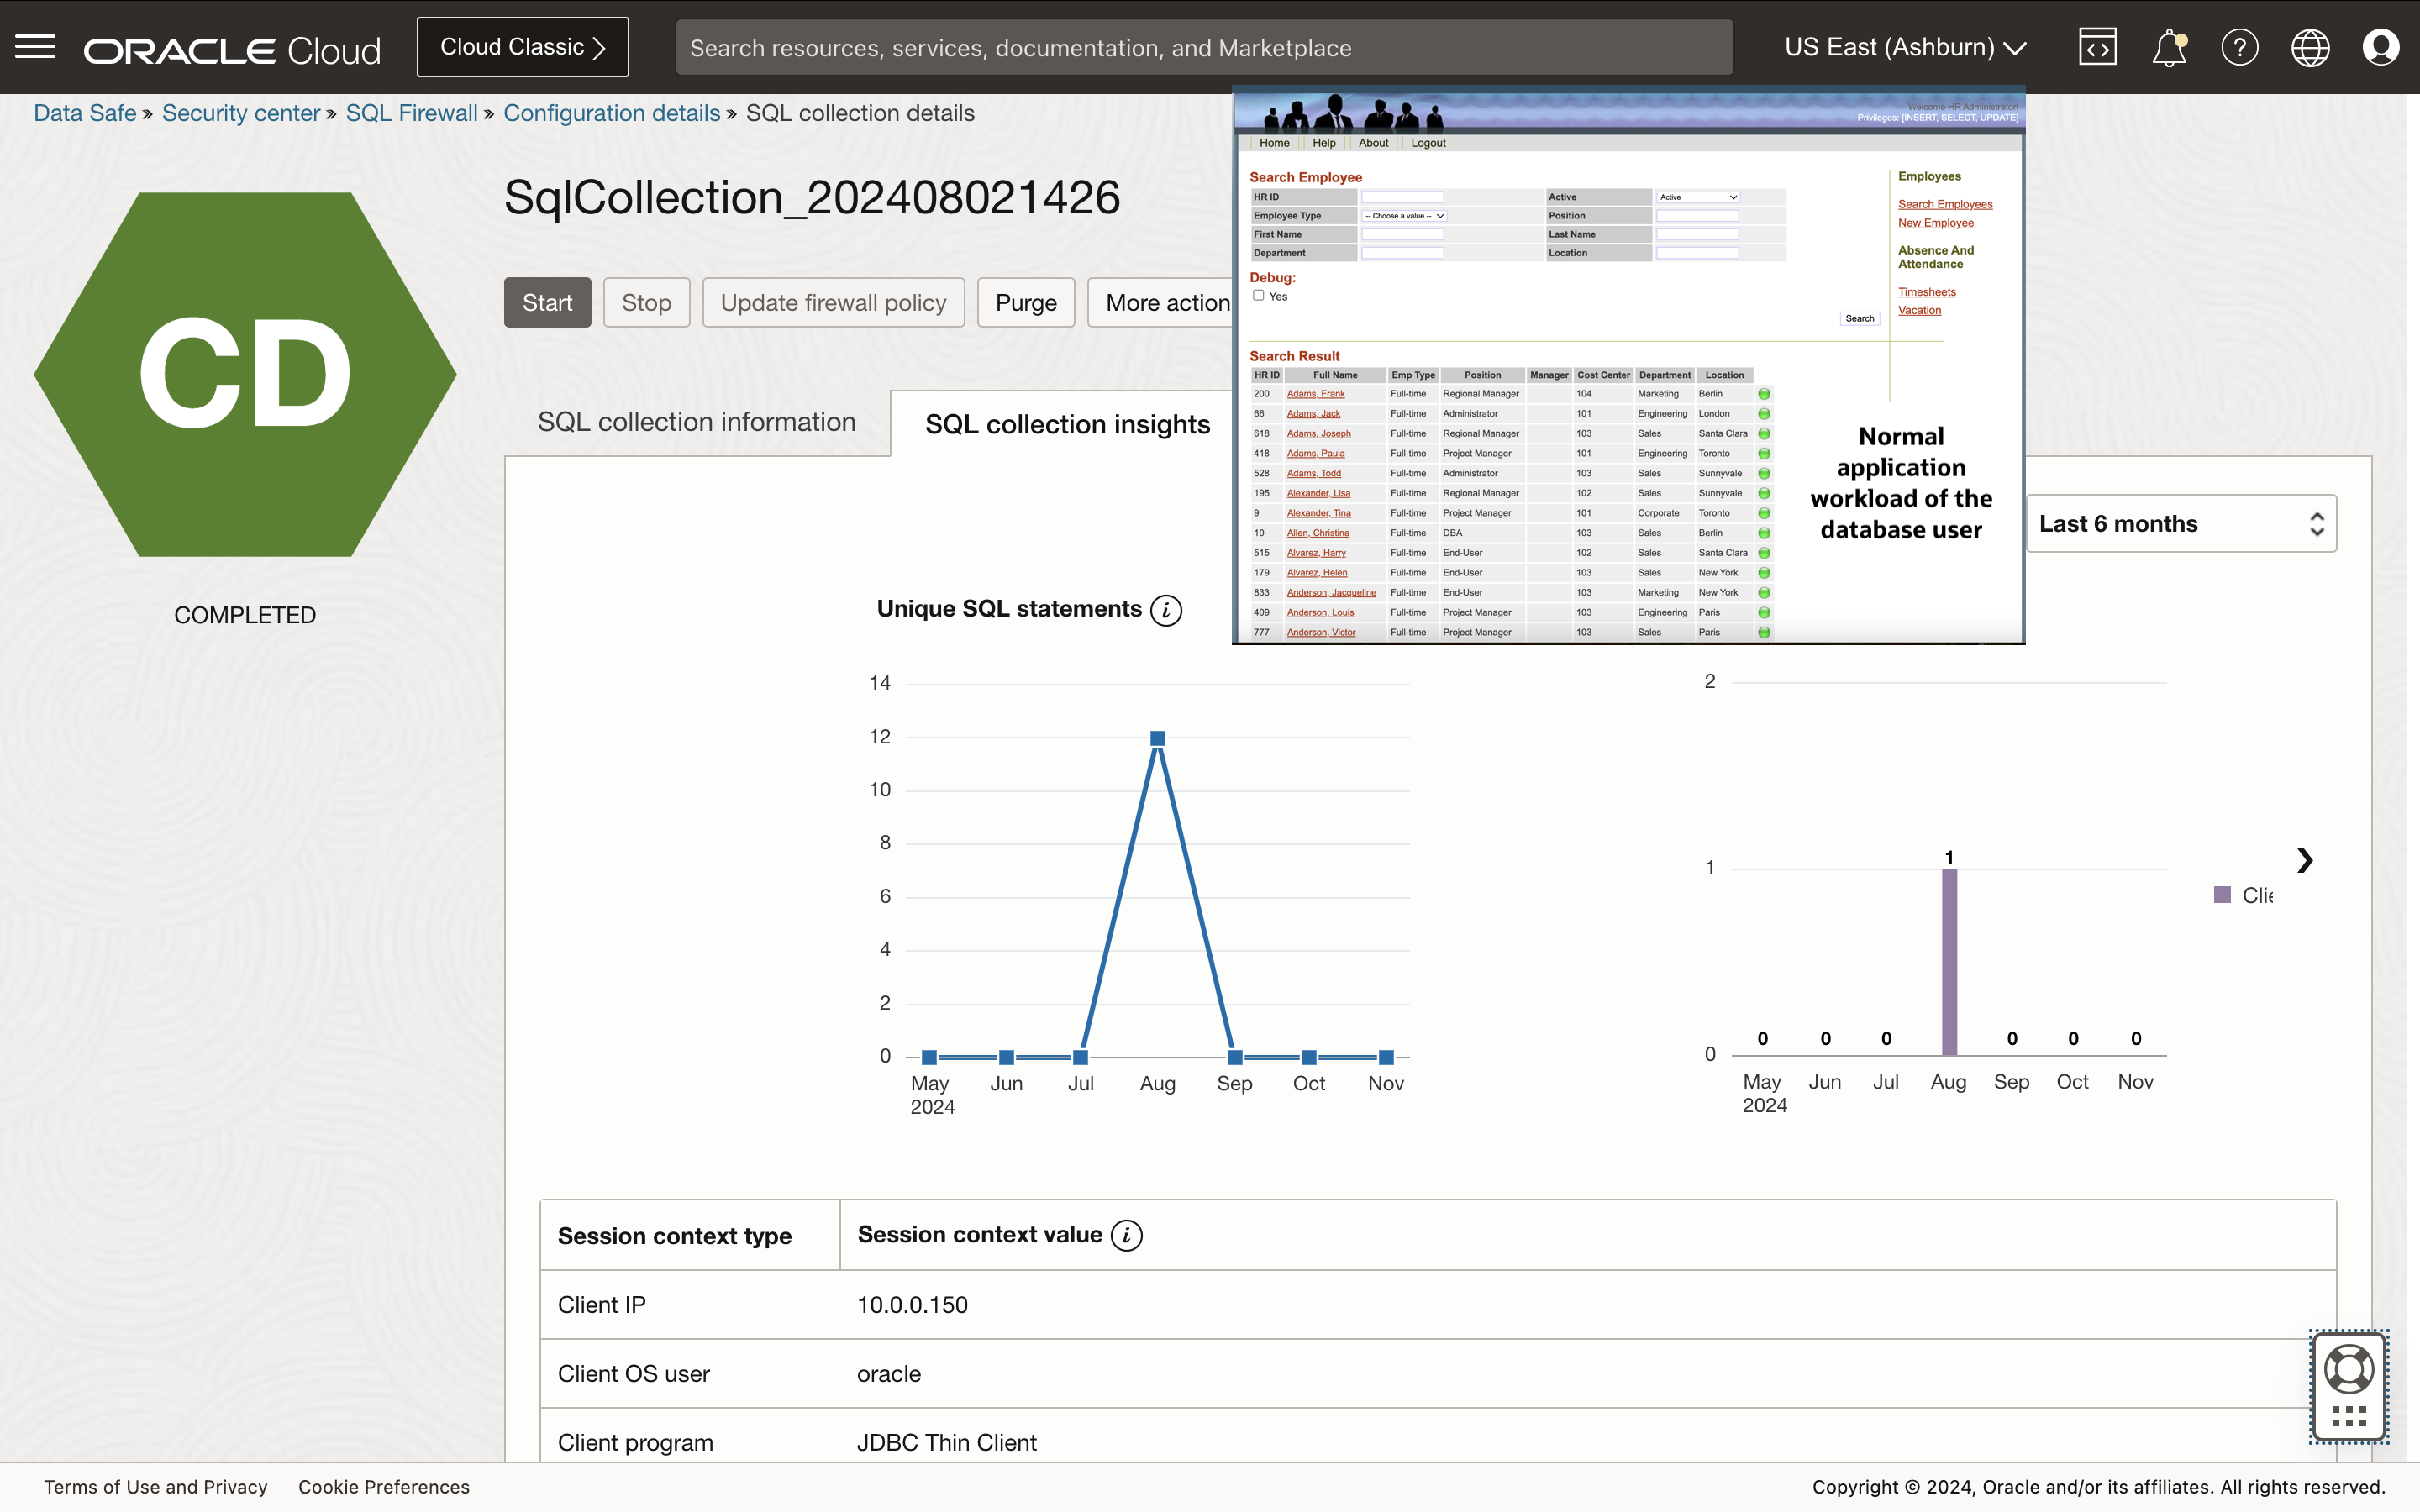This screenshot has width=2420, height=1512.
Task: Enable the Debug Yes checkbox
Action: [x=1258, y=296]
